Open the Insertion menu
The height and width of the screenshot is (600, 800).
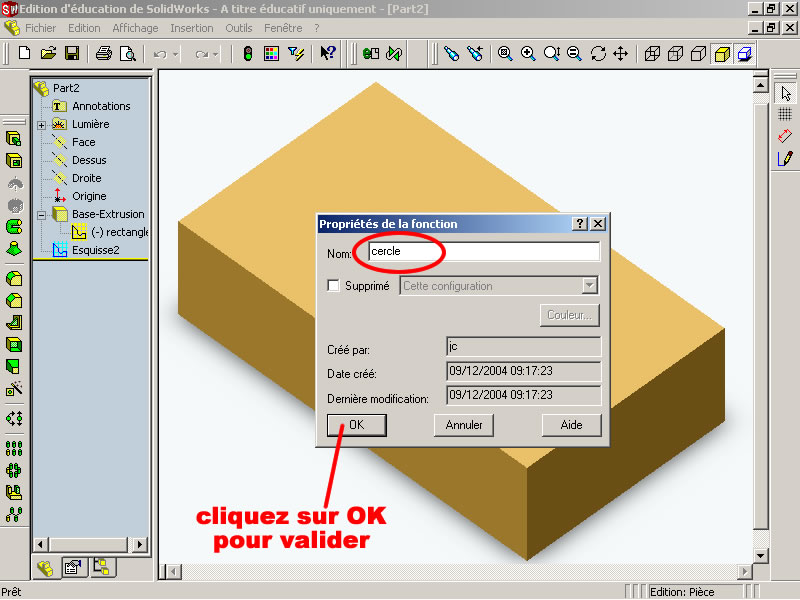coord(192,28)
